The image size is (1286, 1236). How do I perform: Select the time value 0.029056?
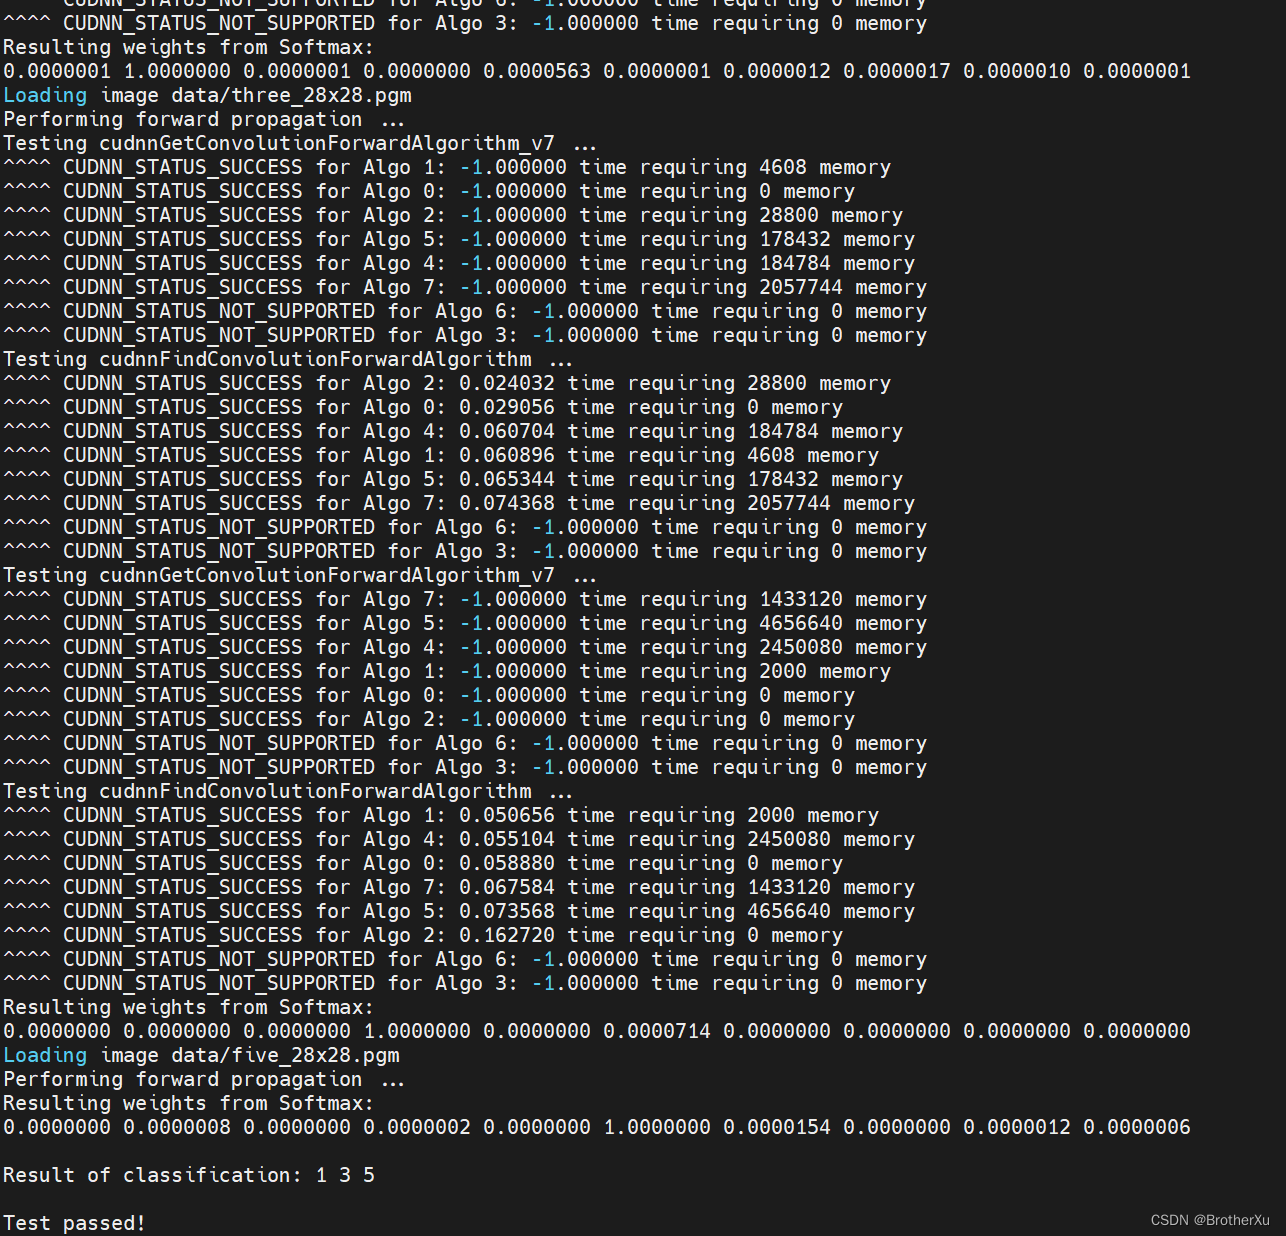(507, 408)
